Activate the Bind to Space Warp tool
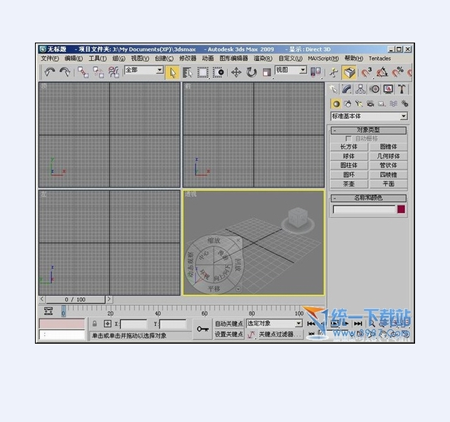Screen dimensions: 450x422 coord(113,72)
